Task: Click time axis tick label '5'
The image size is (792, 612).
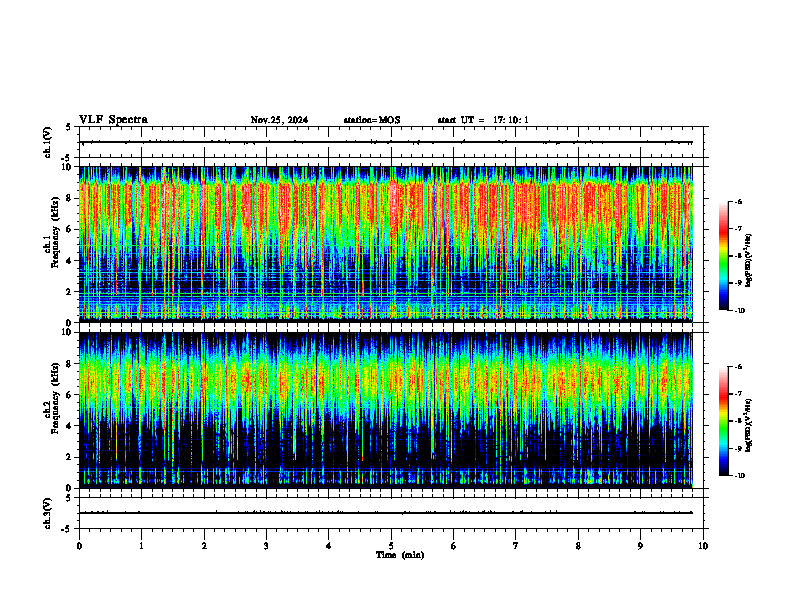Action: pyautogui.click(x=391, y=546)
